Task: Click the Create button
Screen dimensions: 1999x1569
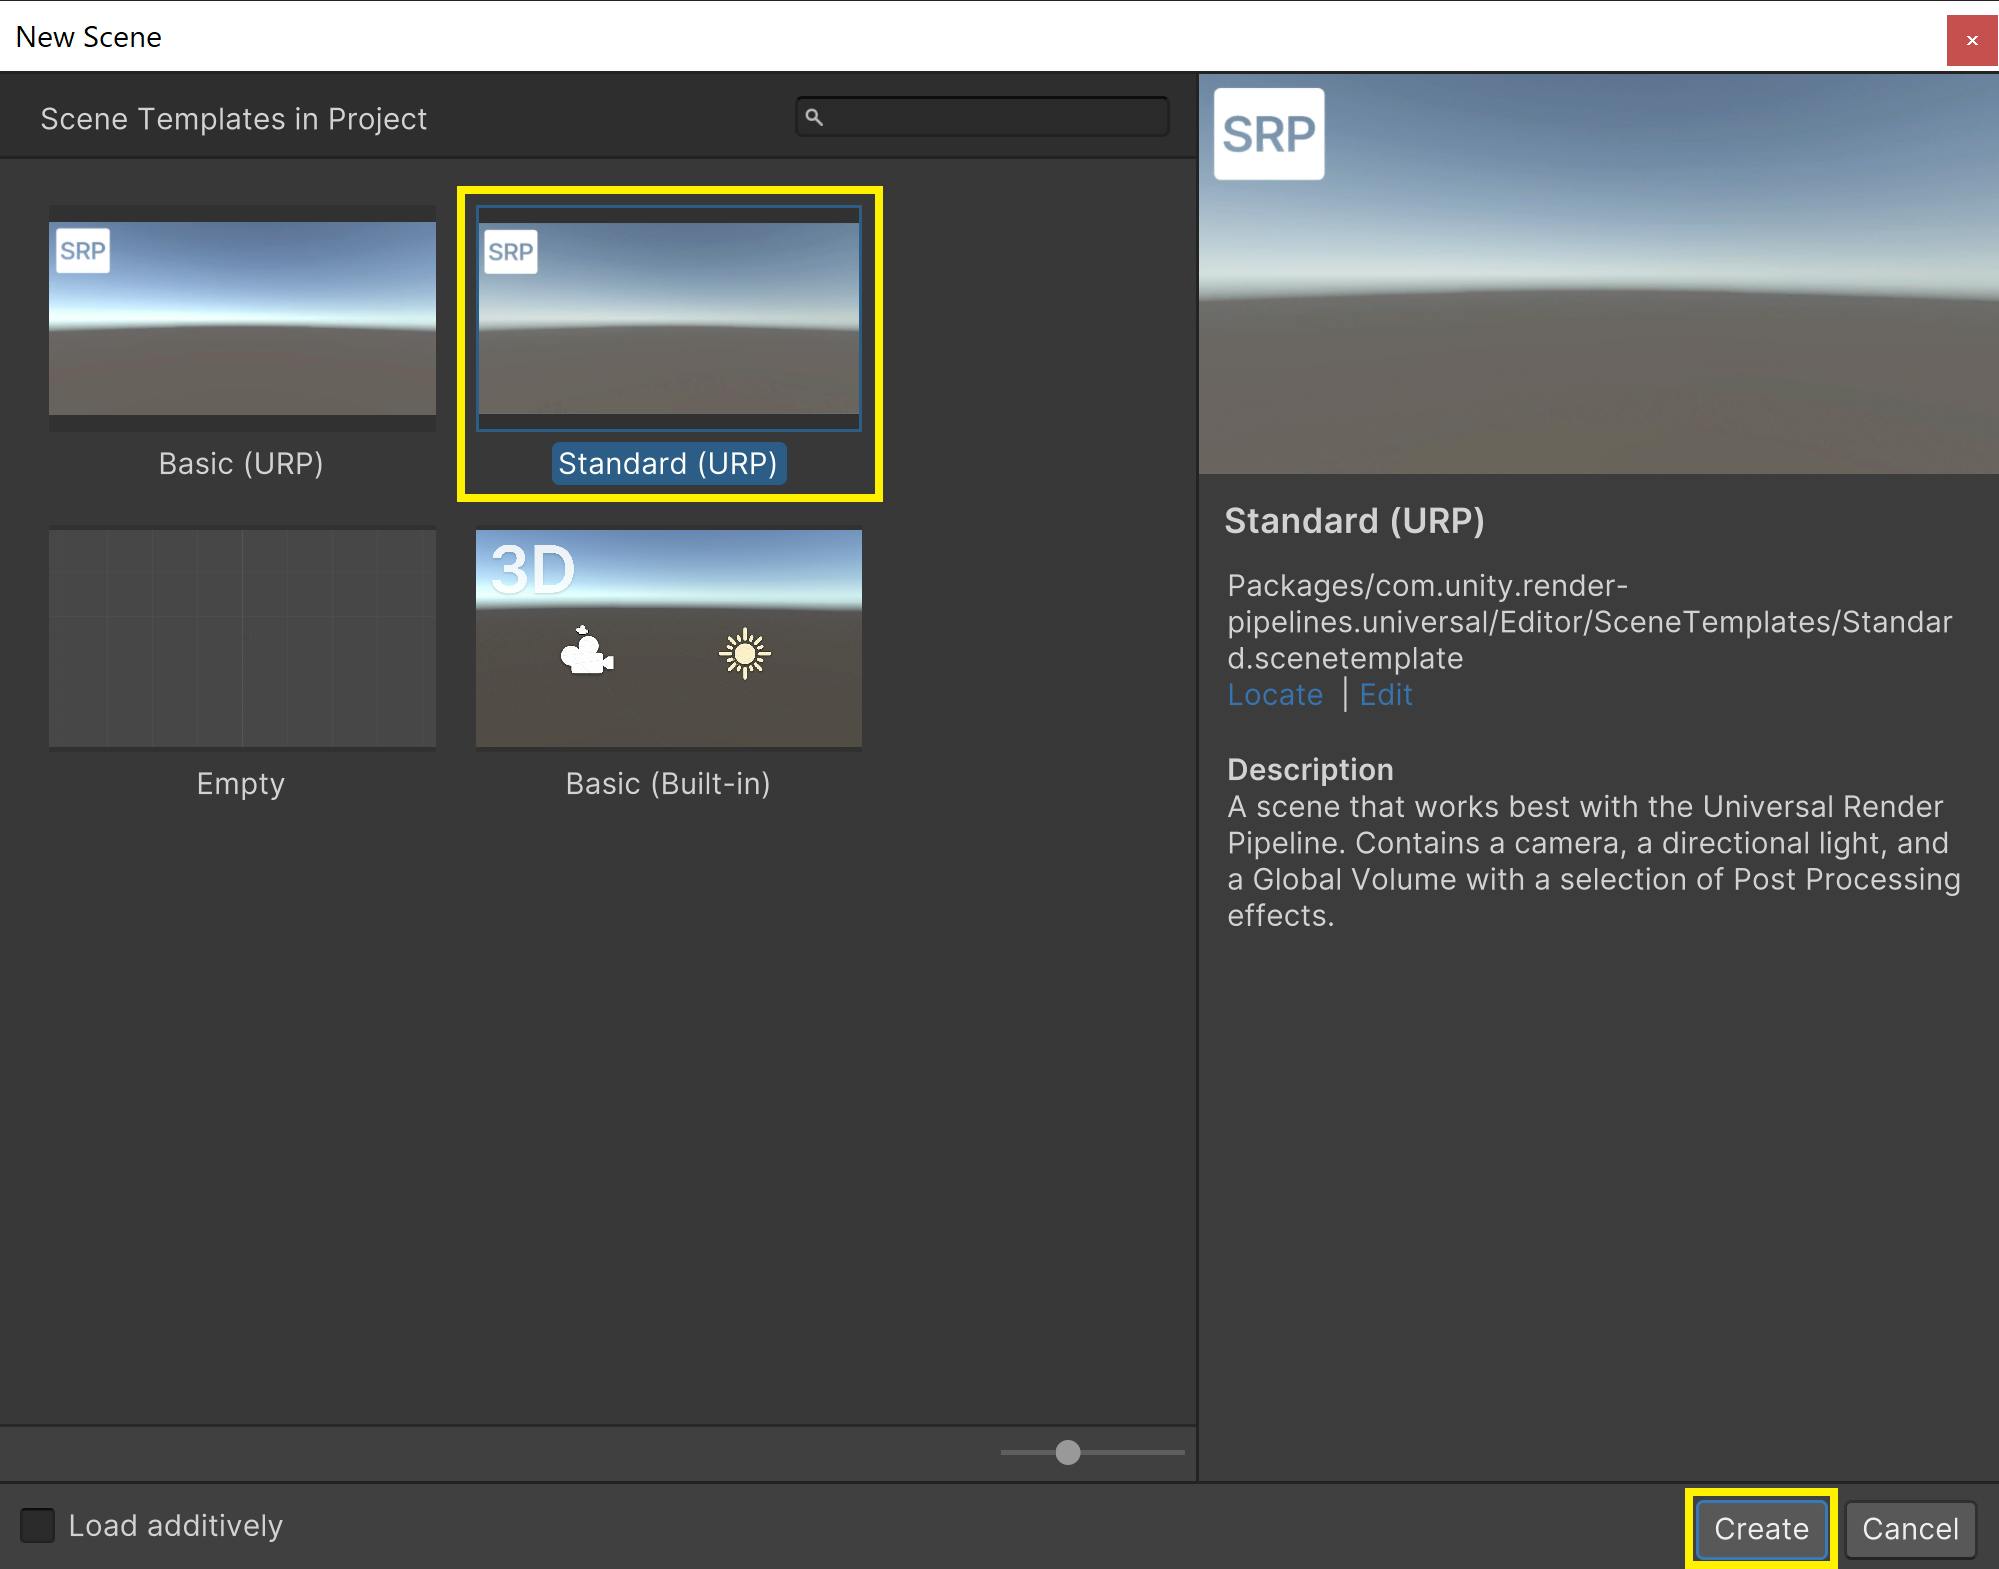Action: pyautogui.click(x=1760, y=1528)
